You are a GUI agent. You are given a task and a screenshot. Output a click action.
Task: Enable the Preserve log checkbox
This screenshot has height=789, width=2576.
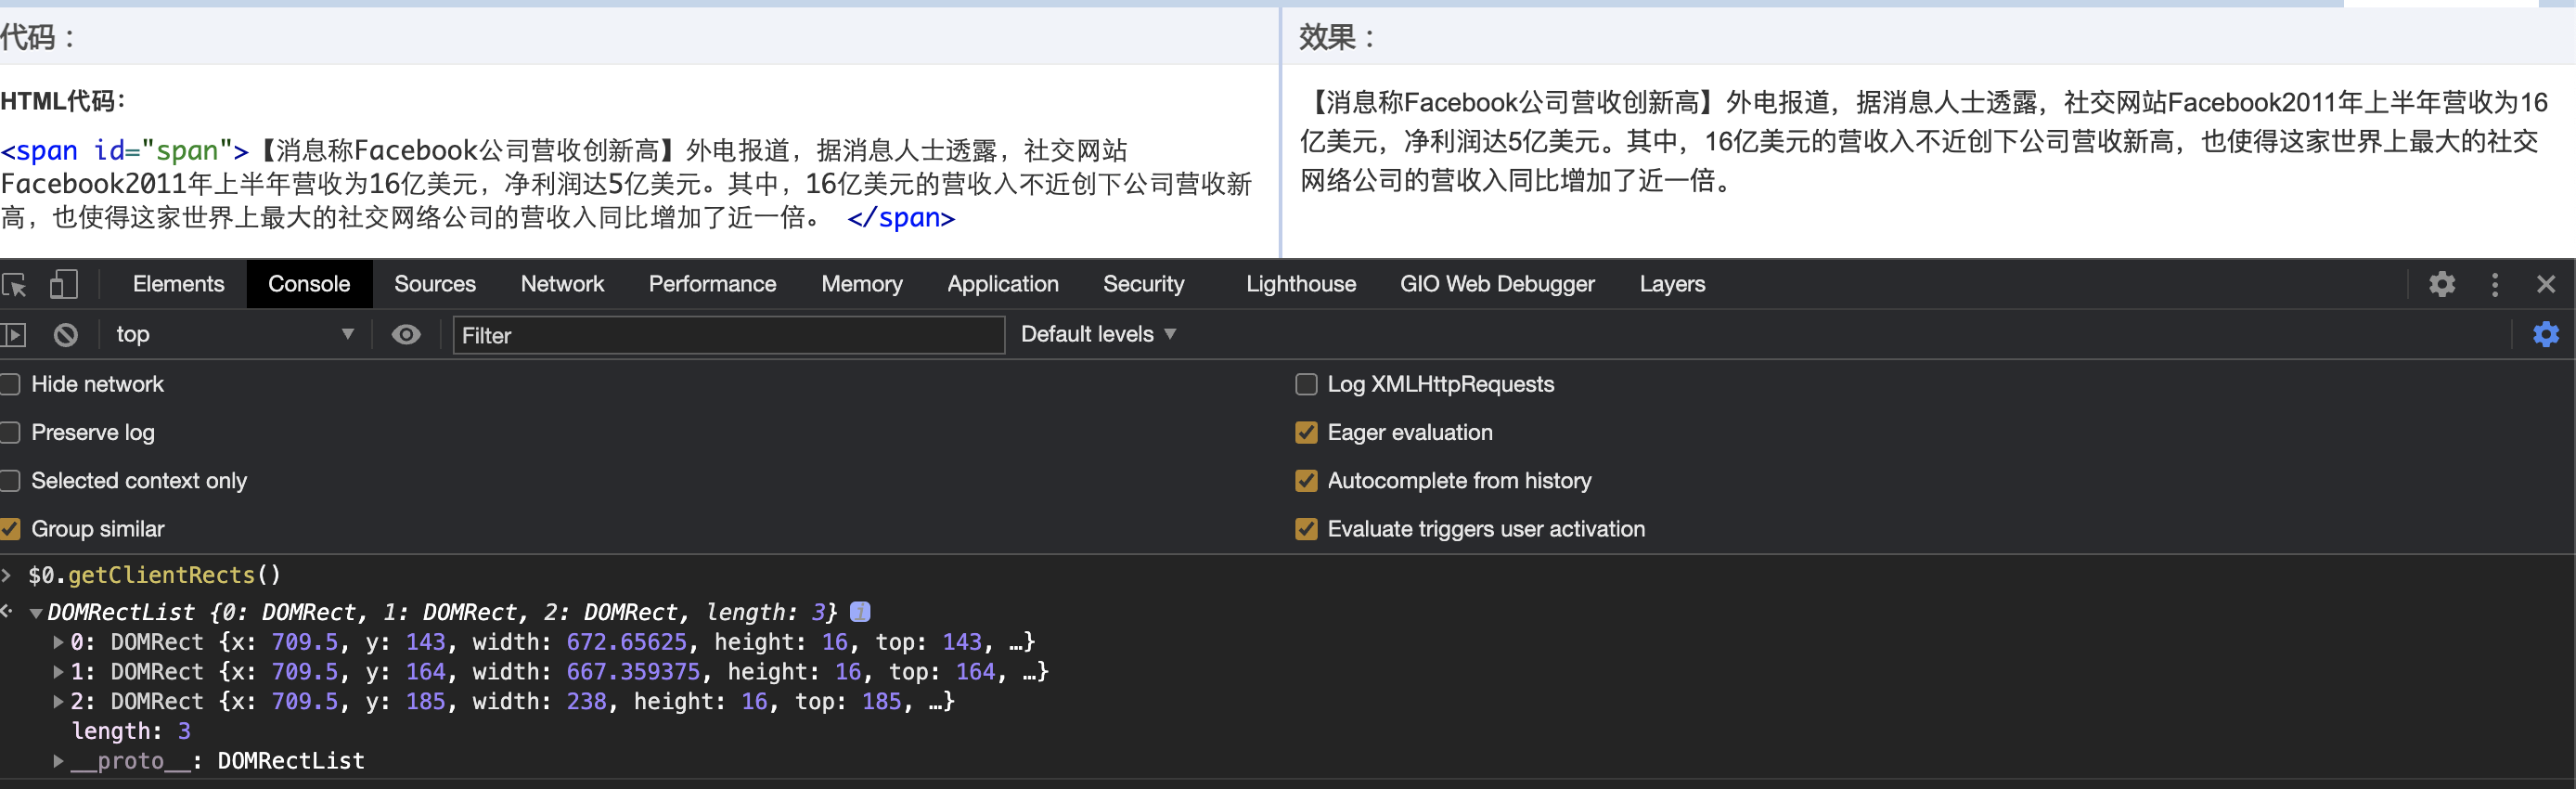click(x=10, y=432)
